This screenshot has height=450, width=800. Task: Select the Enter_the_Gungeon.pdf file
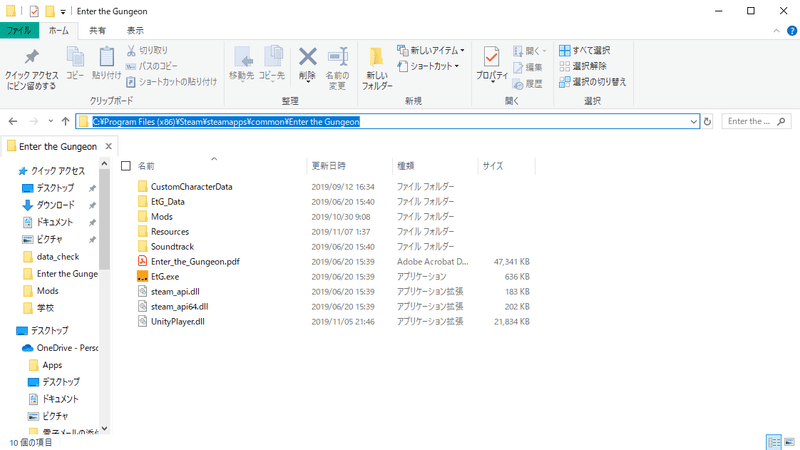click(188, 262)
